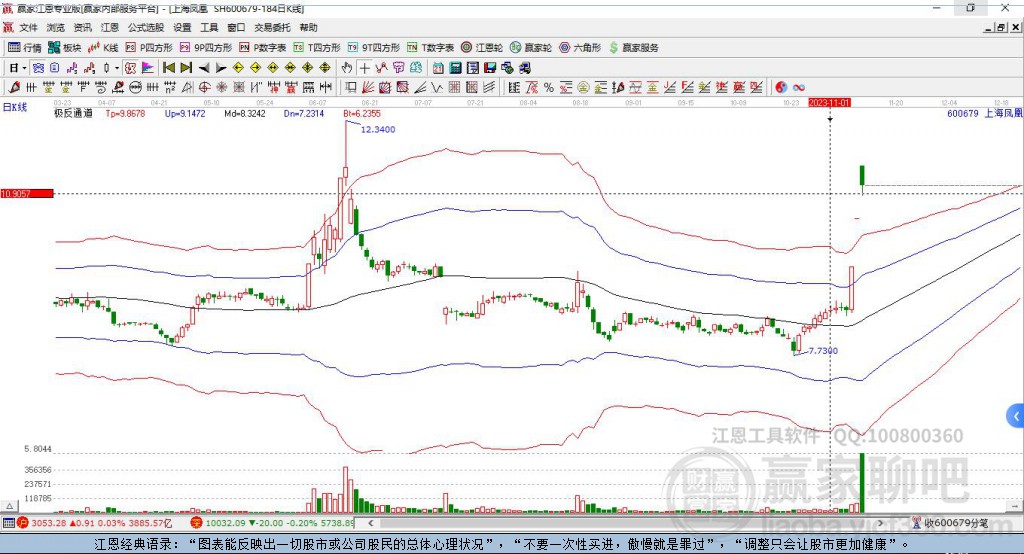The image size is (1024, 554).
Task: Click the red-blue yin-yang icon
Action: coord(781,88)
